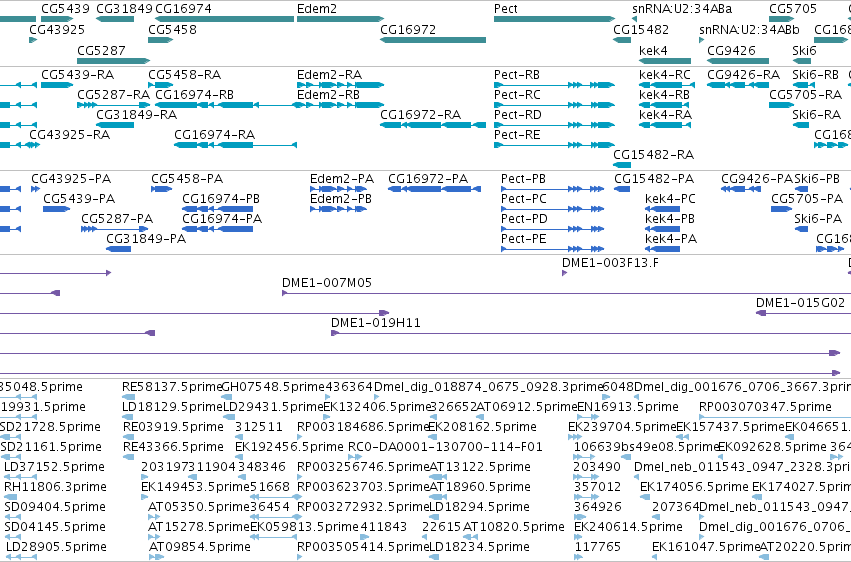
Task: Click the CG9426 gene feature
Action: pyautogui.click(x=738, y=61)
